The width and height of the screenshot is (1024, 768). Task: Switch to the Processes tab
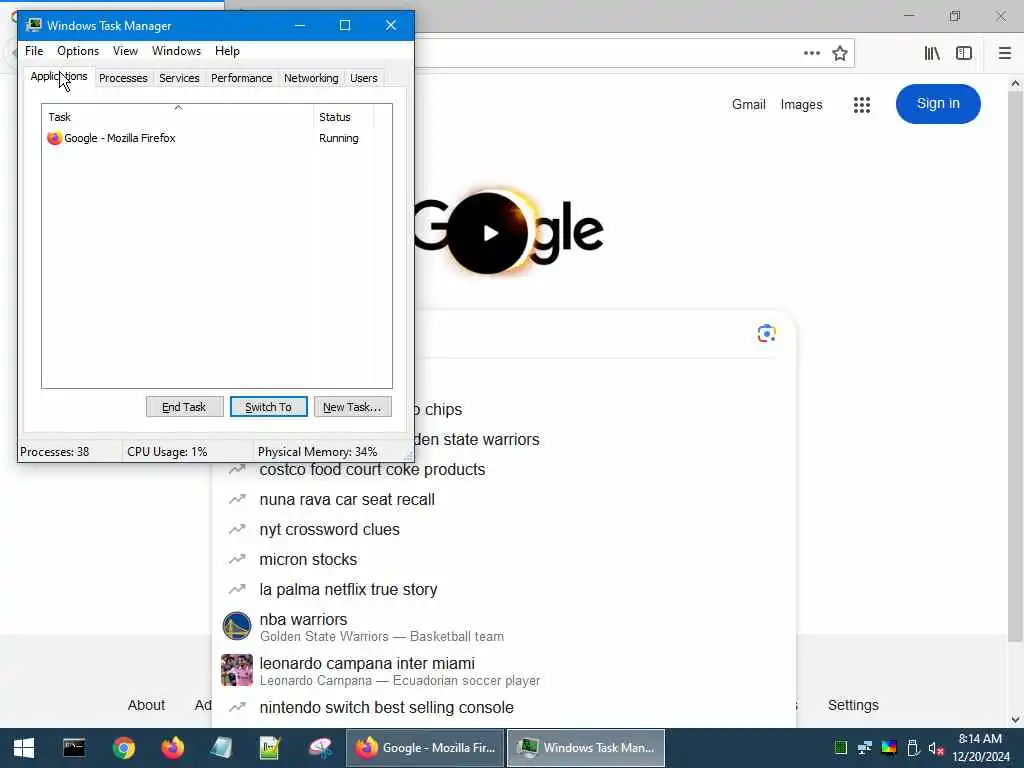(x=123, y=78)
